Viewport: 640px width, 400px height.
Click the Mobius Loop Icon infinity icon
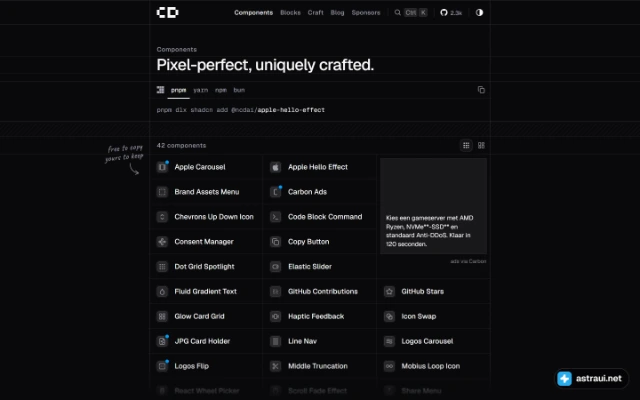(x=389, y=366)
